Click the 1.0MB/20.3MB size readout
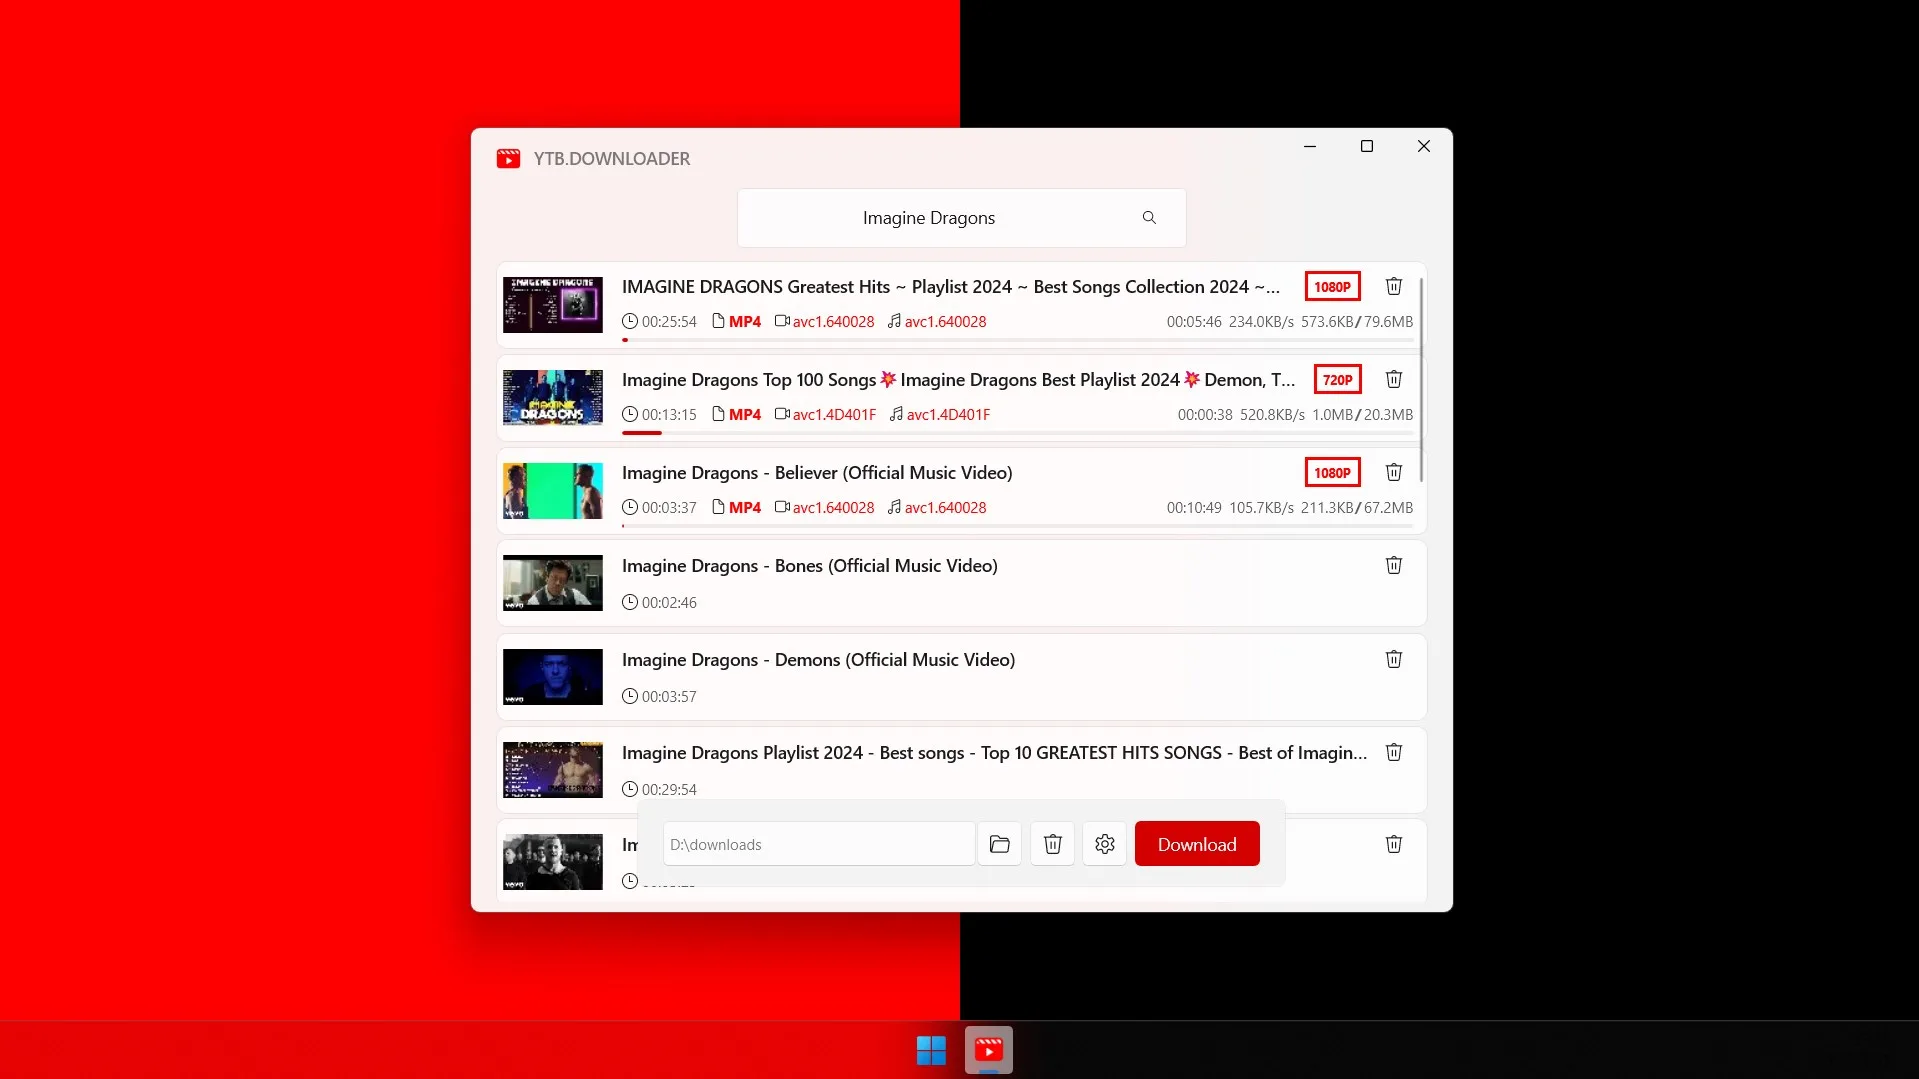 point(1362,414)
